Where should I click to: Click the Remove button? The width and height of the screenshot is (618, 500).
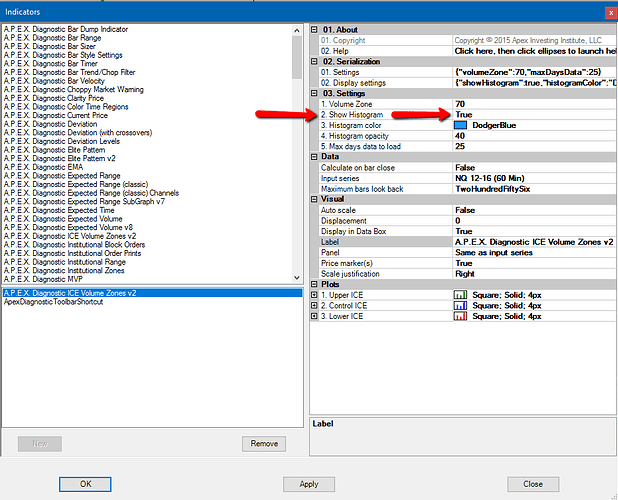click(x=264, y=444)
